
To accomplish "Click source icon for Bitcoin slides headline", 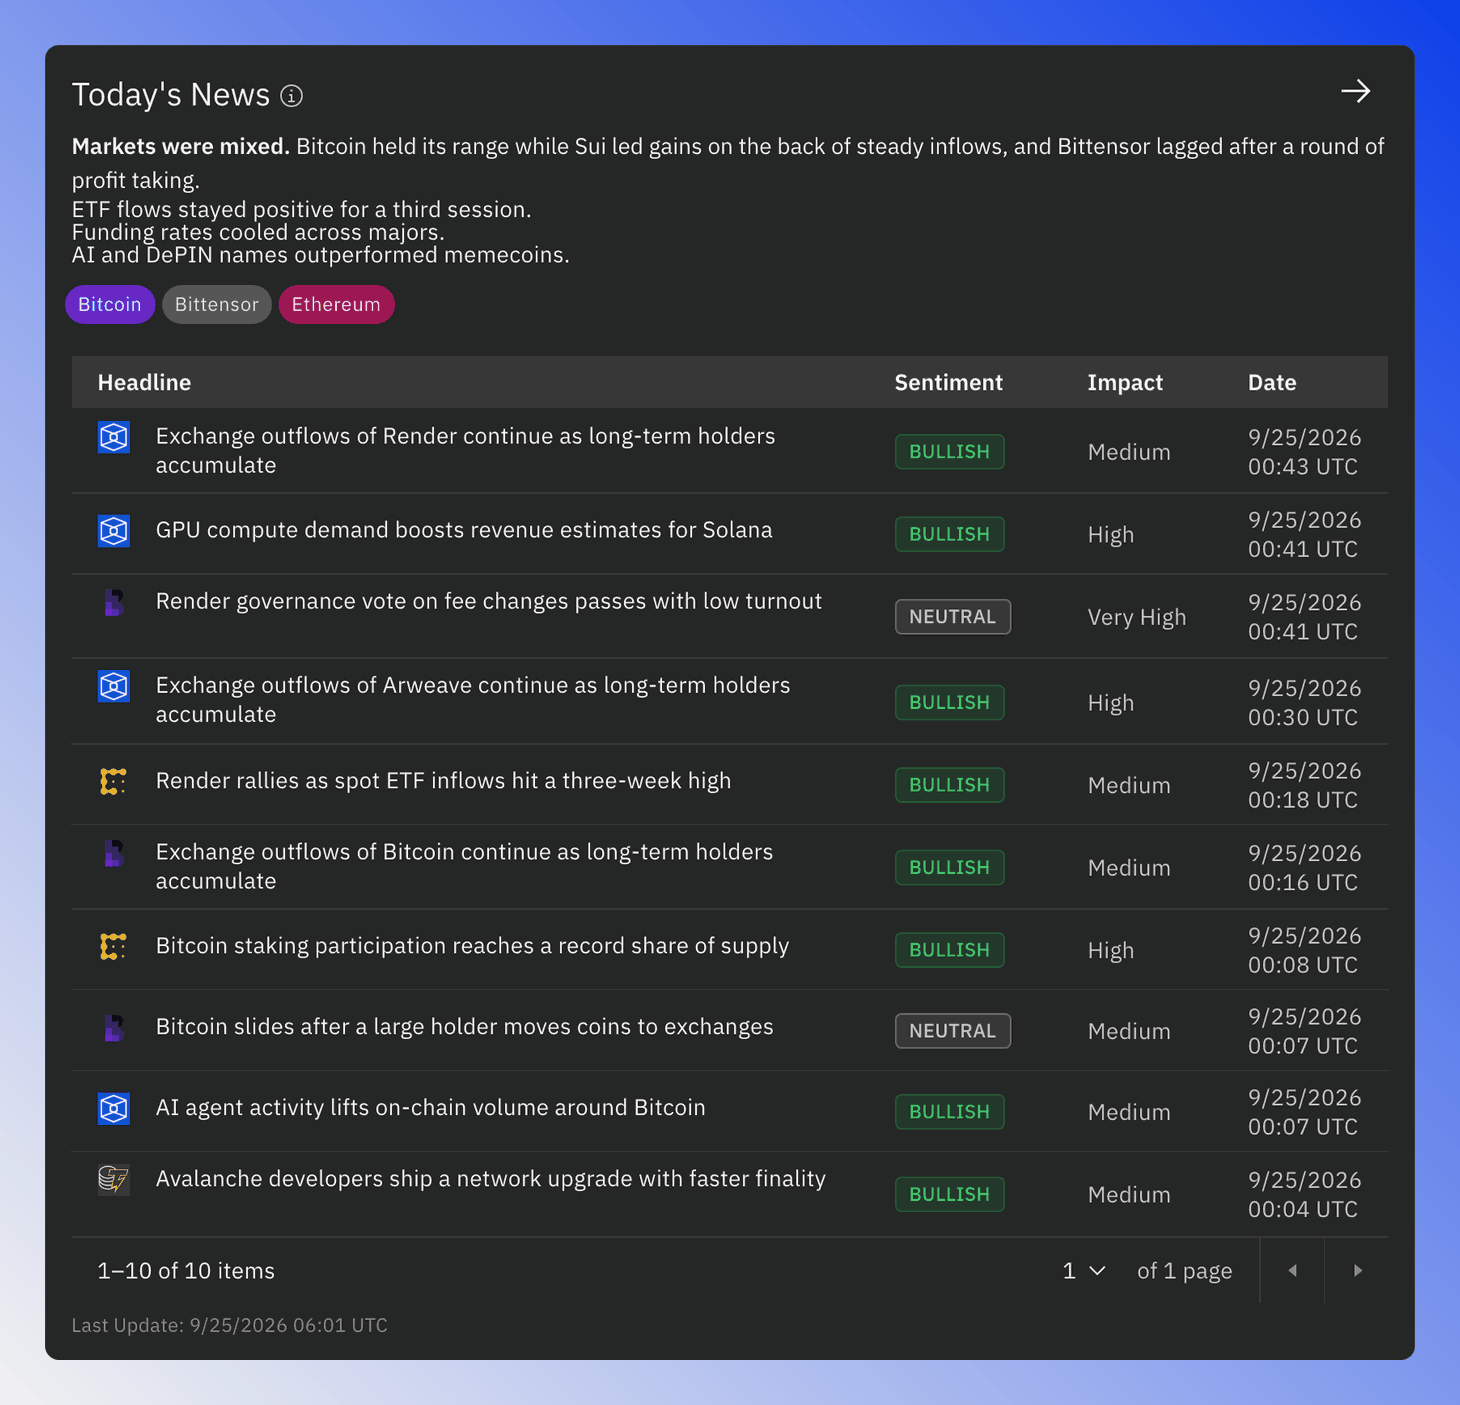I will tap(114, 1027).
